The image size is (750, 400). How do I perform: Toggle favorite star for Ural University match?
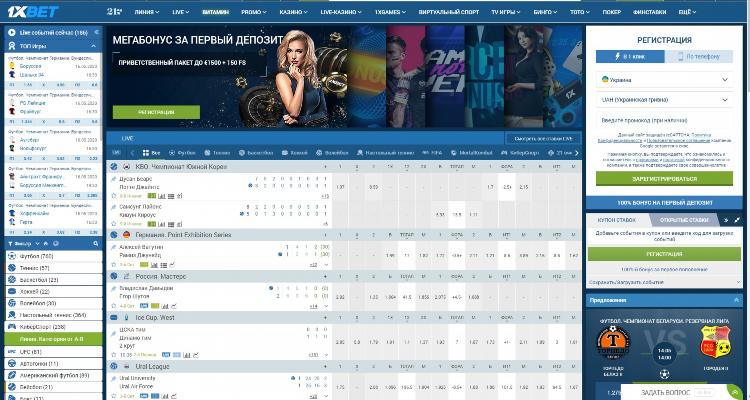pos(114,396)
